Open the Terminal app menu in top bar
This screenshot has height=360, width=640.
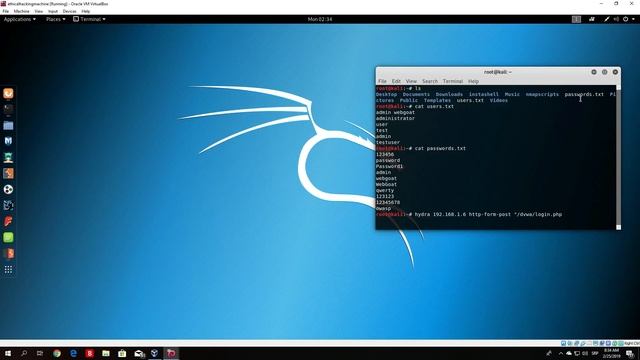(x=89, y=19)
